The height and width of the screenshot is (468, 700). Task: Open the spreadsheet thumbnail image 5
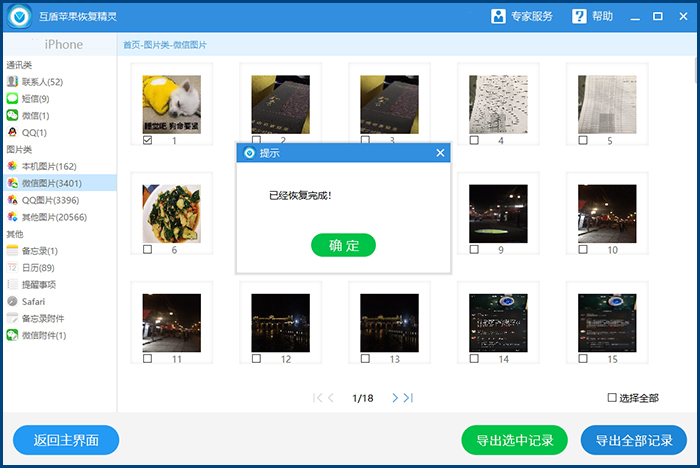point(607,104)
